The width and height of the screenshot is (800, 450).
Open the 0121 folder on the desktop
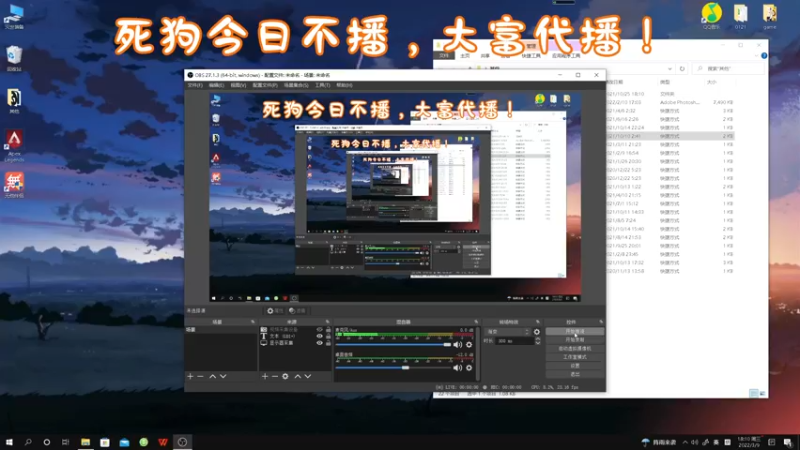[x=740, y=16]
